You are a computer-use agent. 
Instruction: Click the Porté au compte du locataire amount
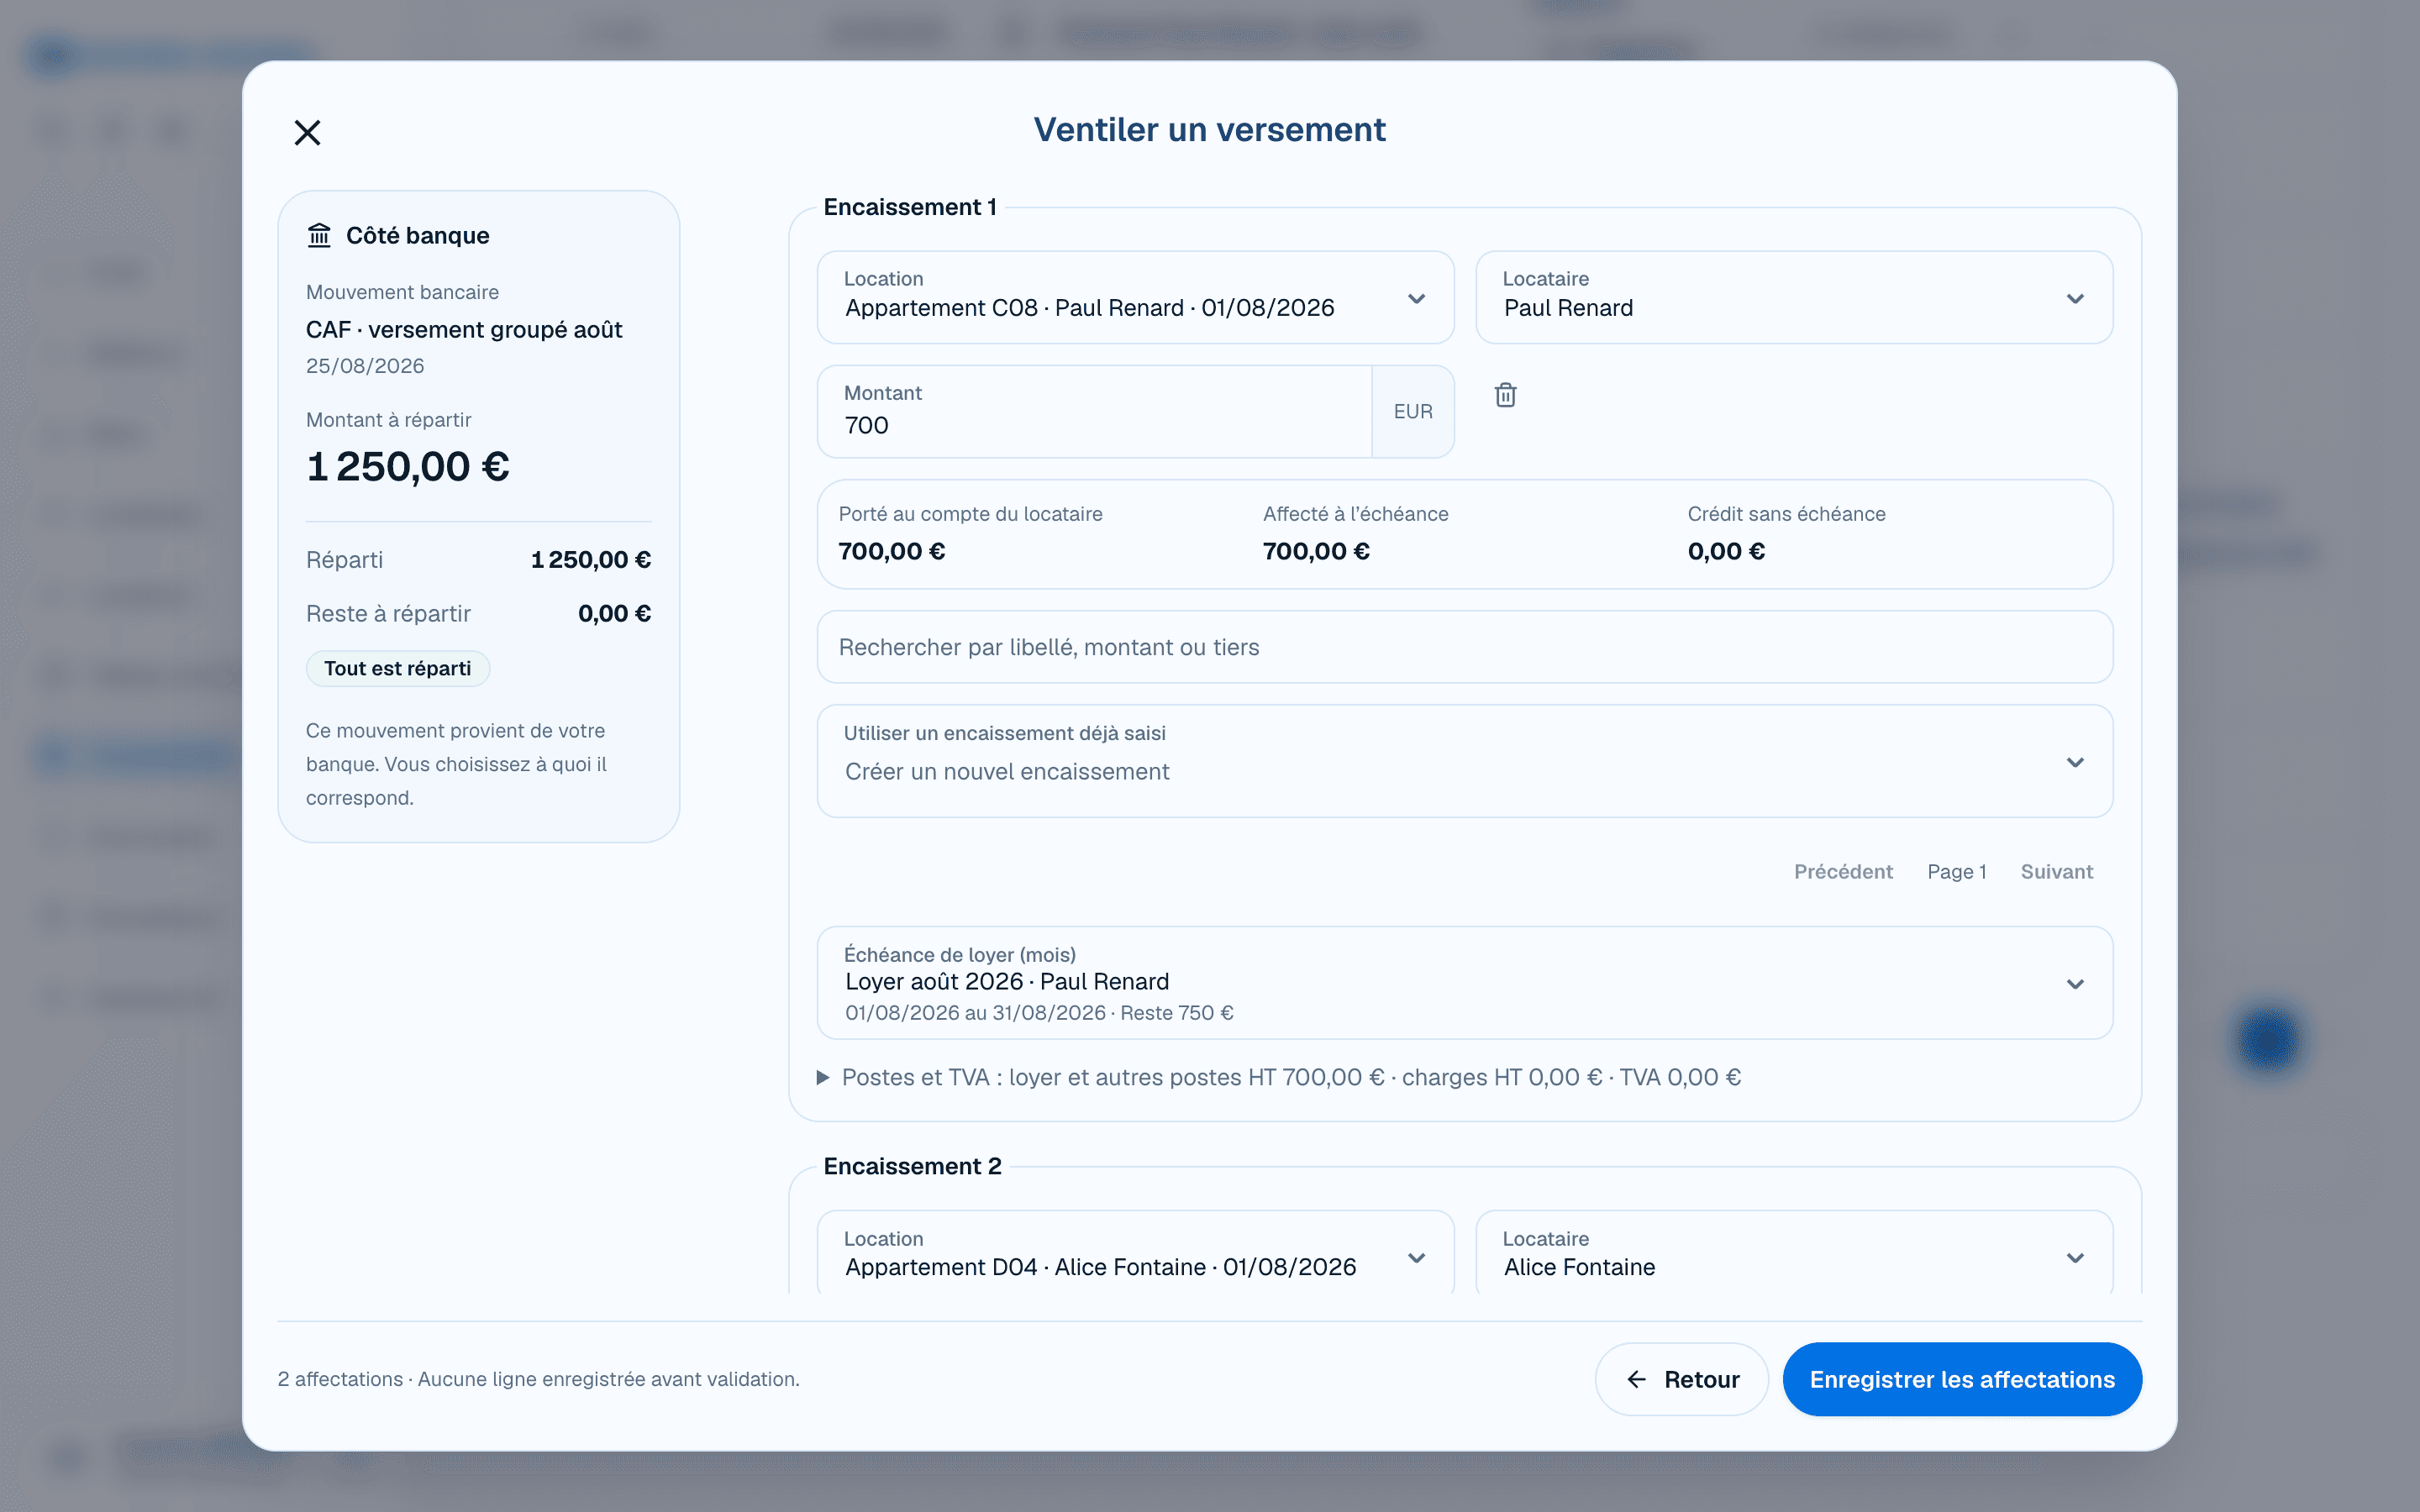coord(892,551)
